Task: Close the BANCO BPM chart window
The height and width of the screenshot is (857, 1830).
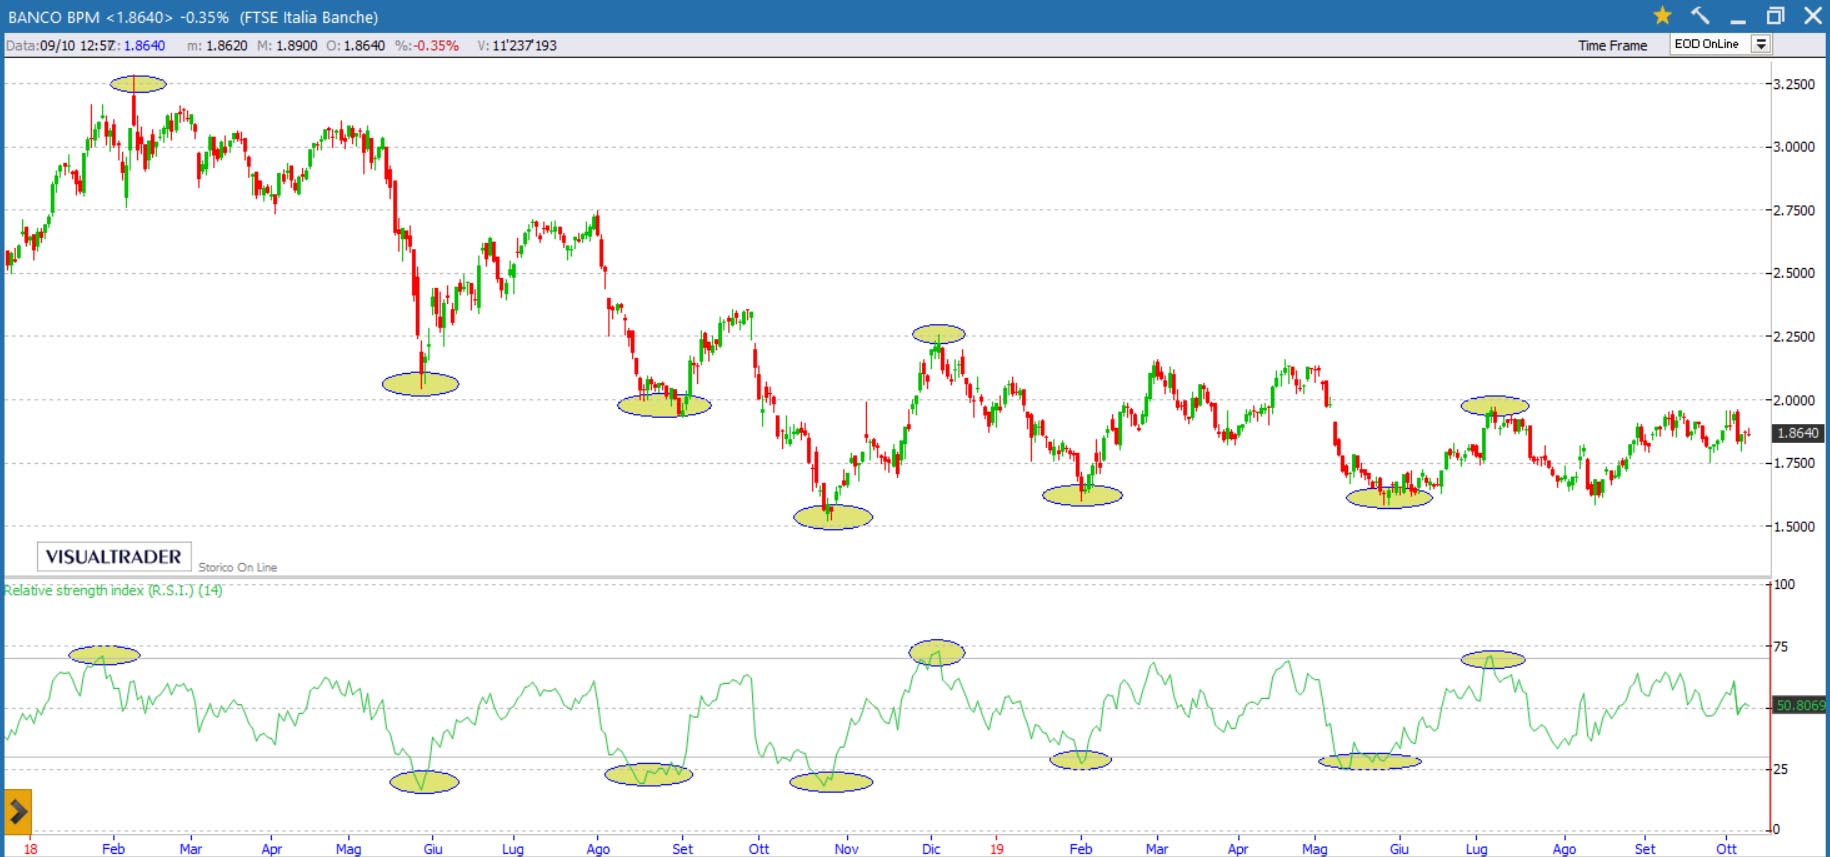Action: [x=1812, y=15]
